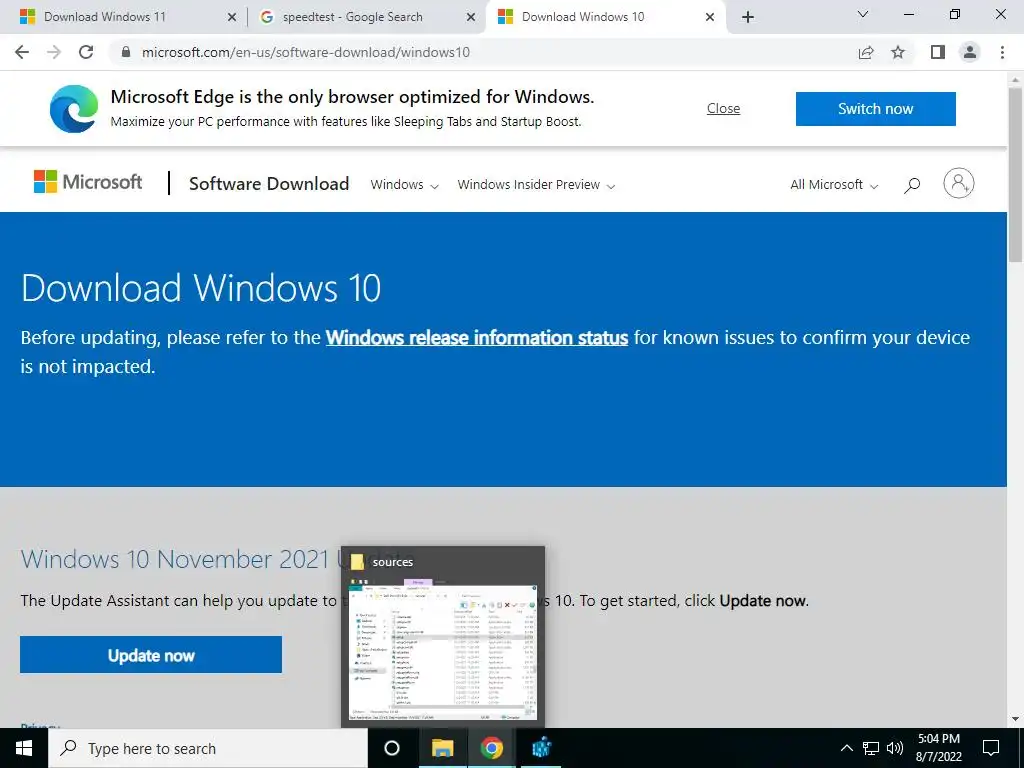Close the Download Windows 10 tab
This screenshot has width=1024, height=768.
tap(710, 18)
